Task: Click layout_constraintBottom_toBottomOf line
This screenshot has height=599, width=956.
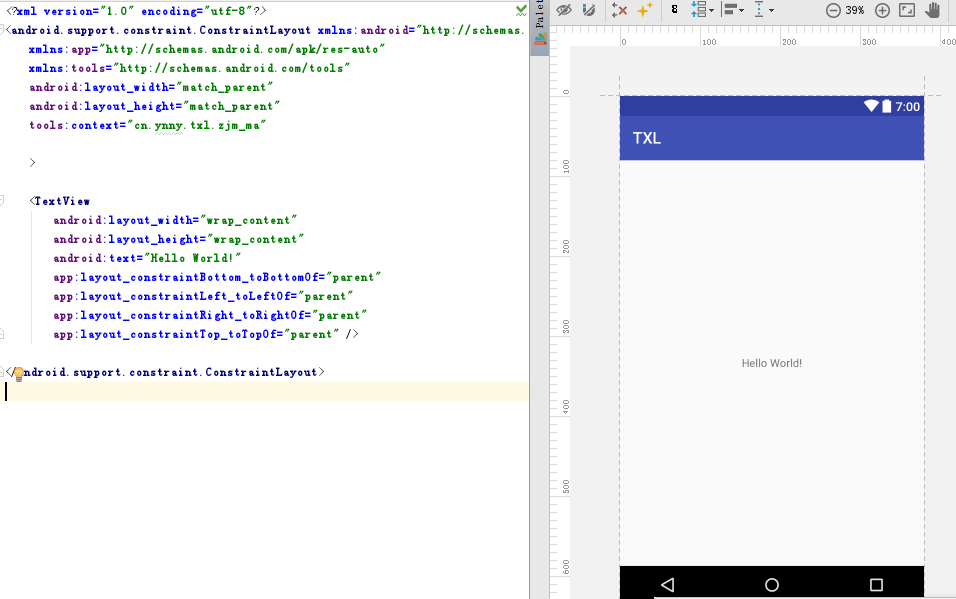Action: pyautogui.click(x=217, y=277)
